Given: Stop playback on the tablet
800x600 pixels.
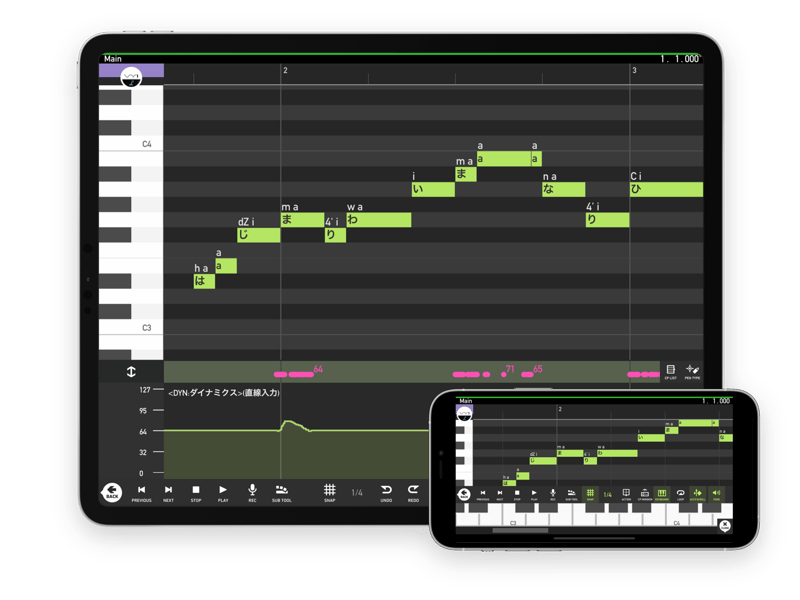Looking at the screenshot, I should point(196,493).
